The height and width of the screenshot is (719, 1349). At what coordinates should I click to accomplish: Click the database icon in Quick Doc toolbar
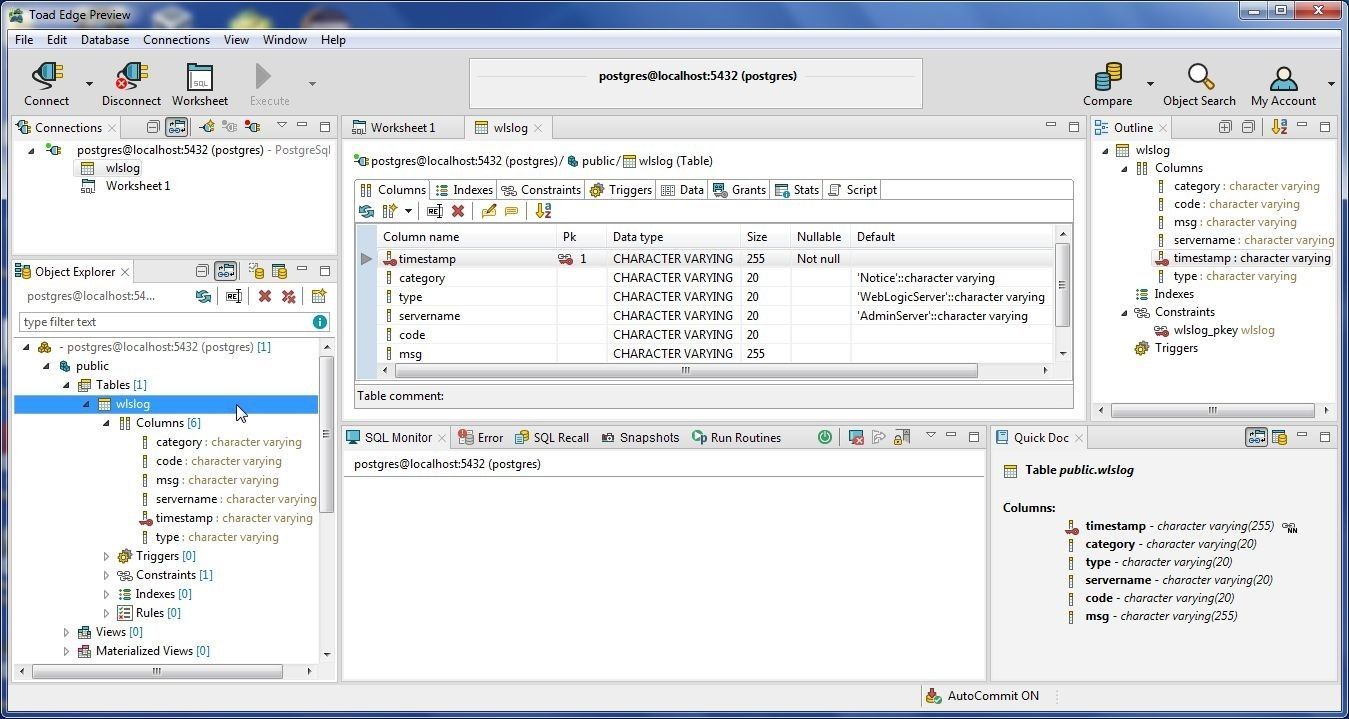[x=1279, y=437]
